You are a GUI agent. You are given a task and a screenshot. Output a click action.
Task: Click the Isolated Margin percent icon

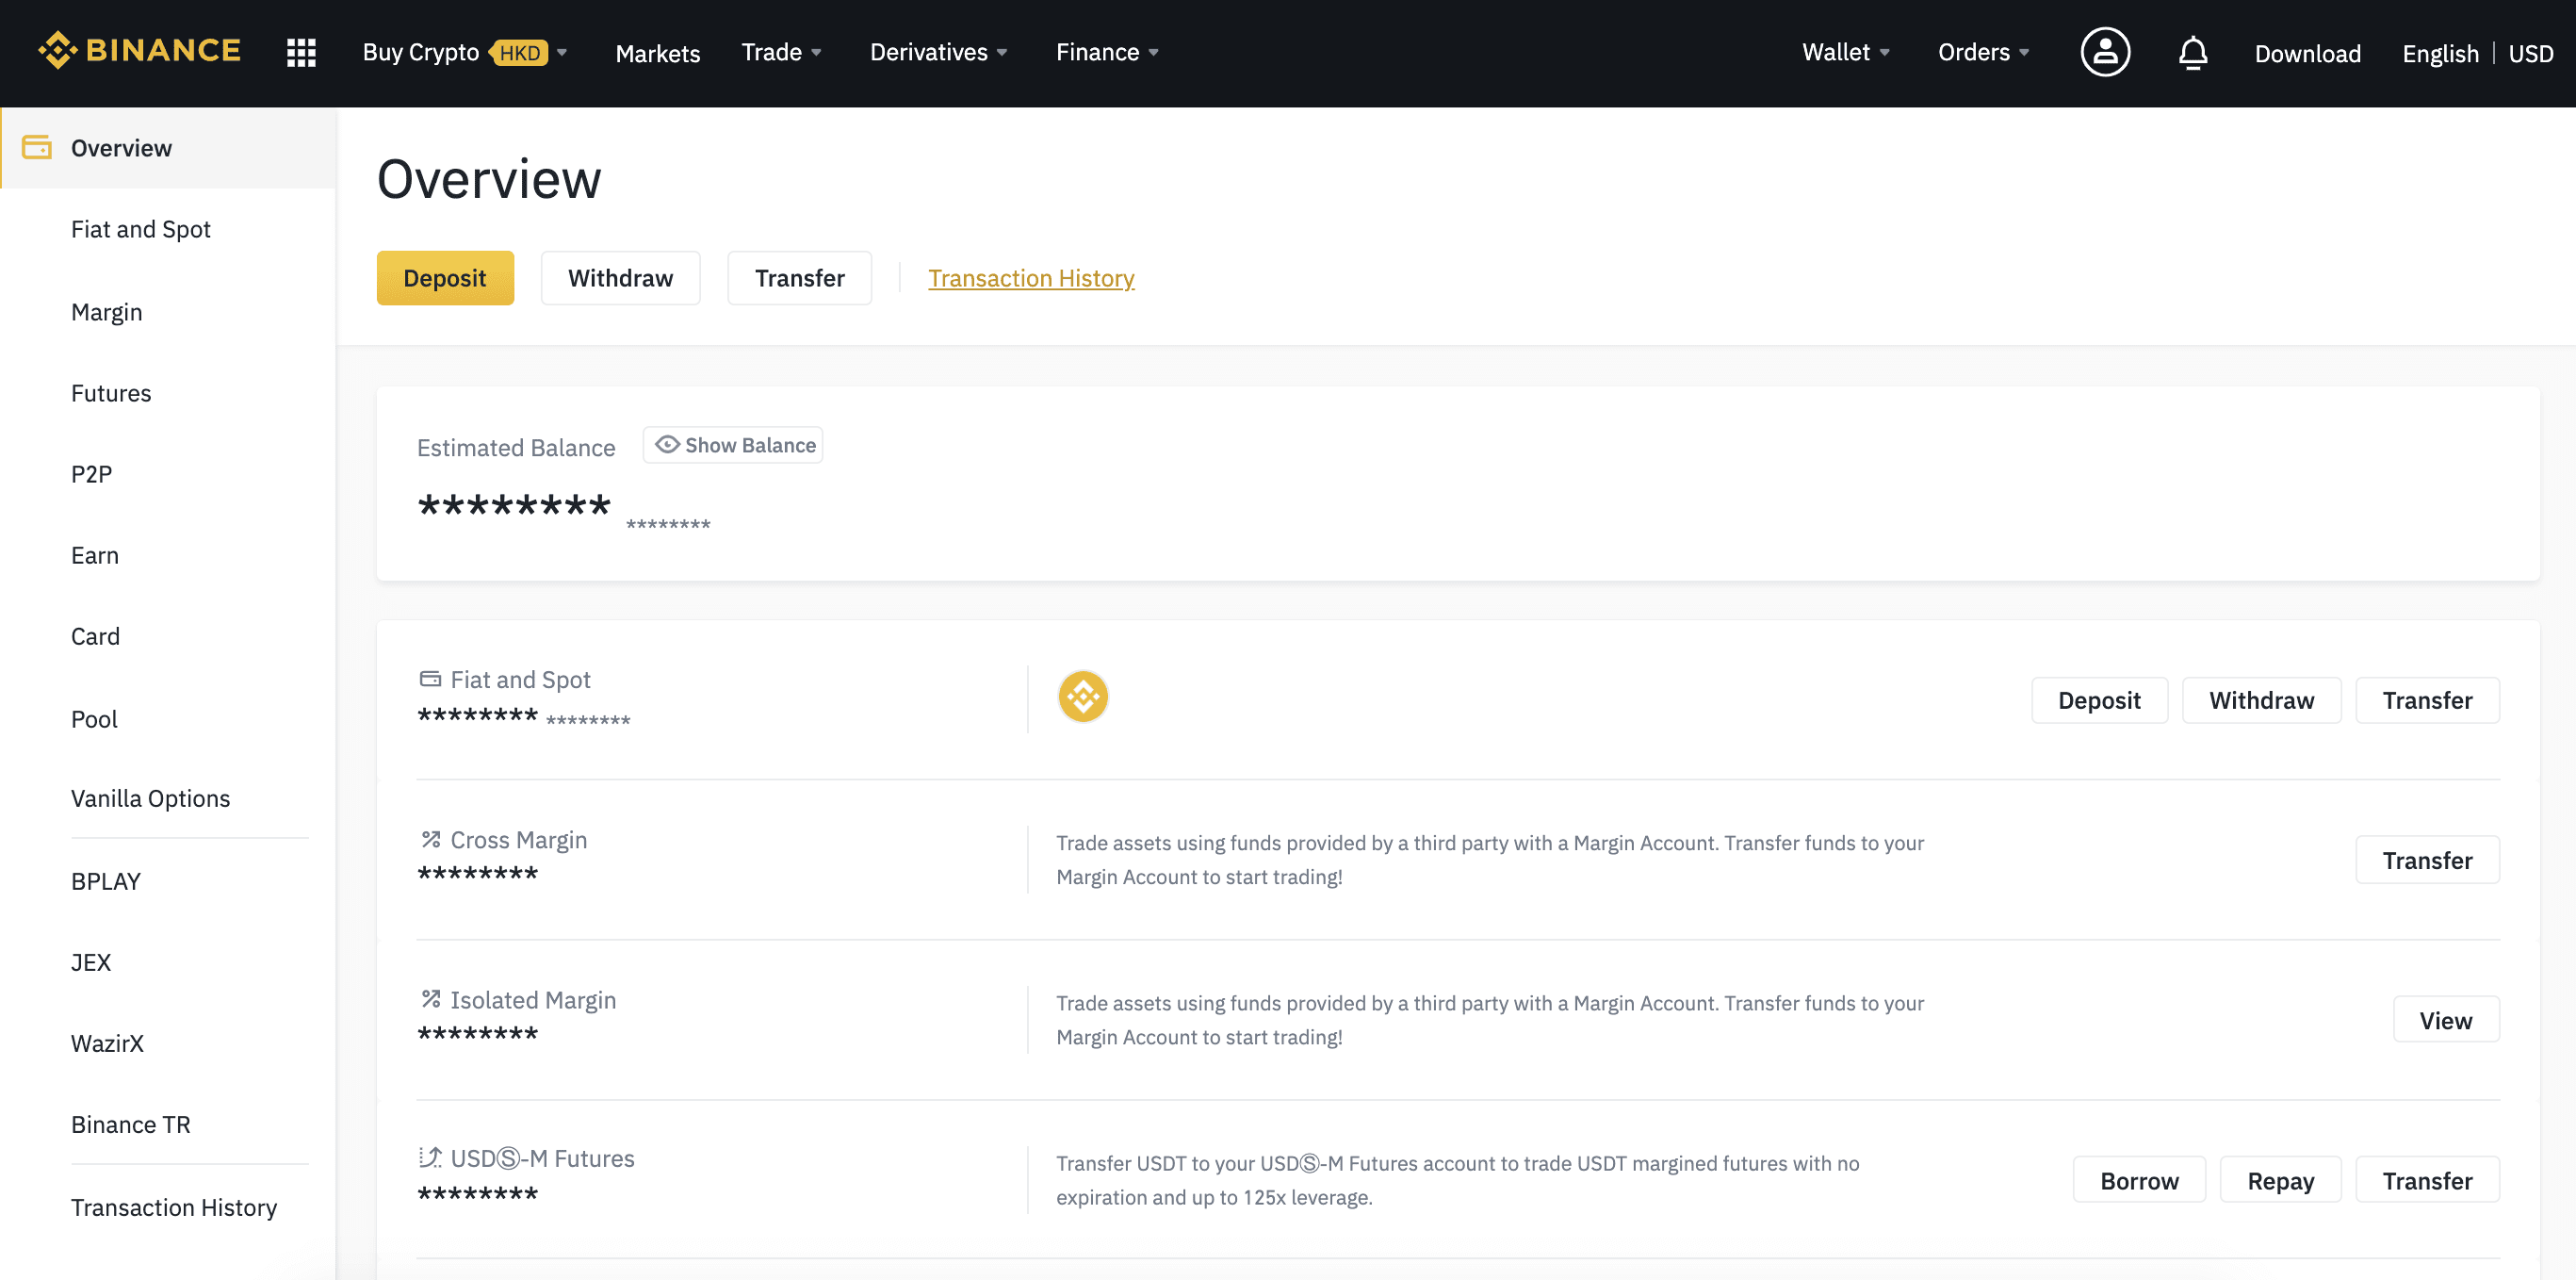click(x=430, y=999)
